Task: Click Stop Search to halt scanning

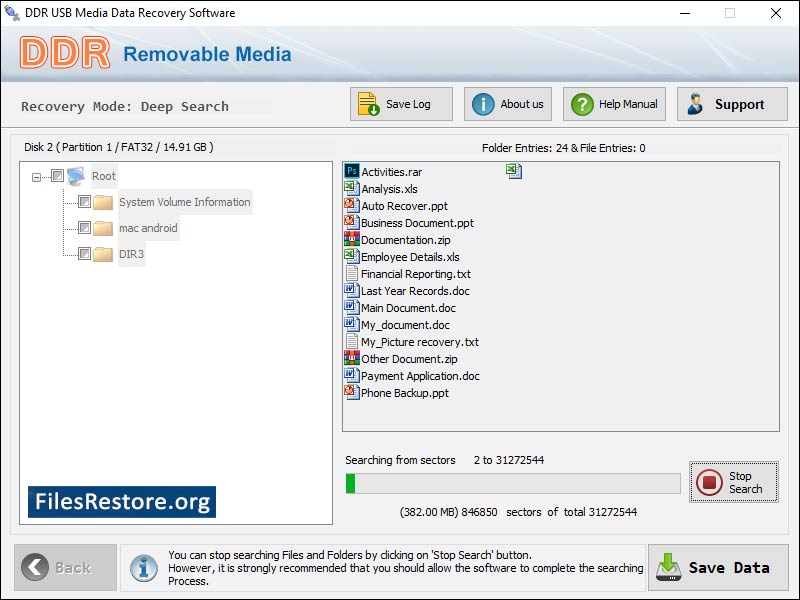Action: 734,482
